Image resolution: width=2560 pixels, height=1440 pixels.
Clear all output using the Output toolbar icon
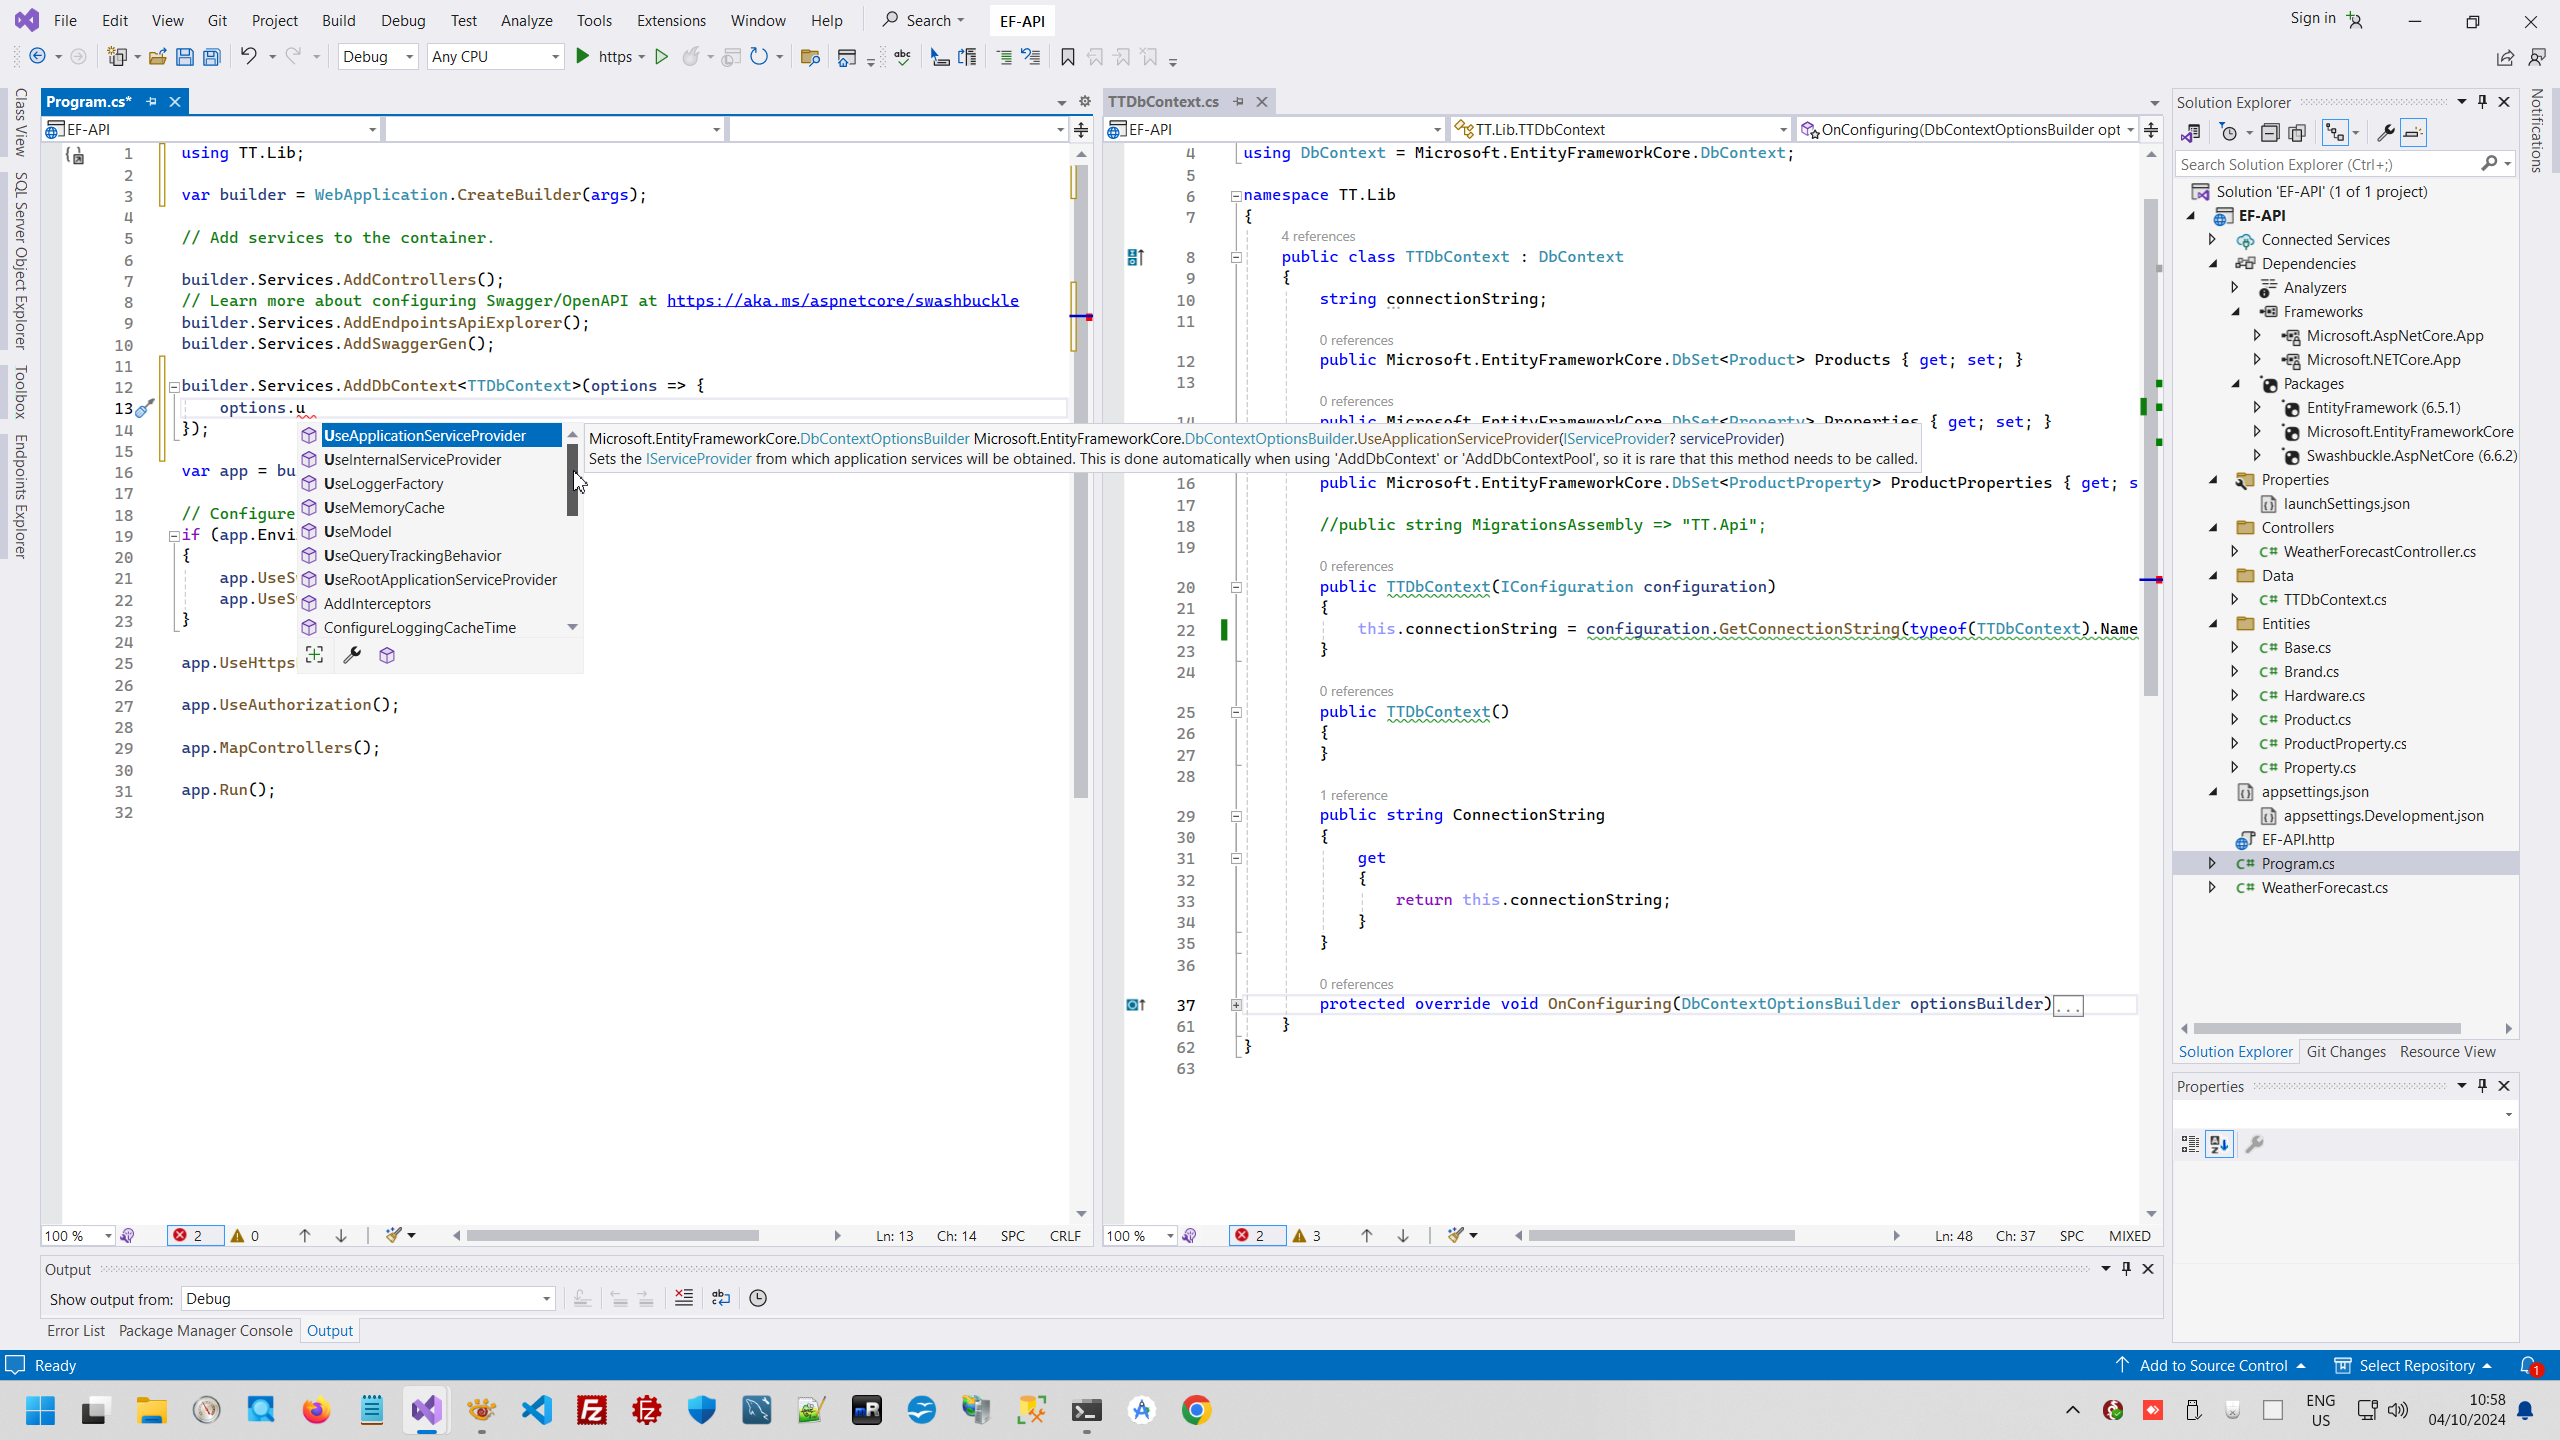(x=684, y=1298)
